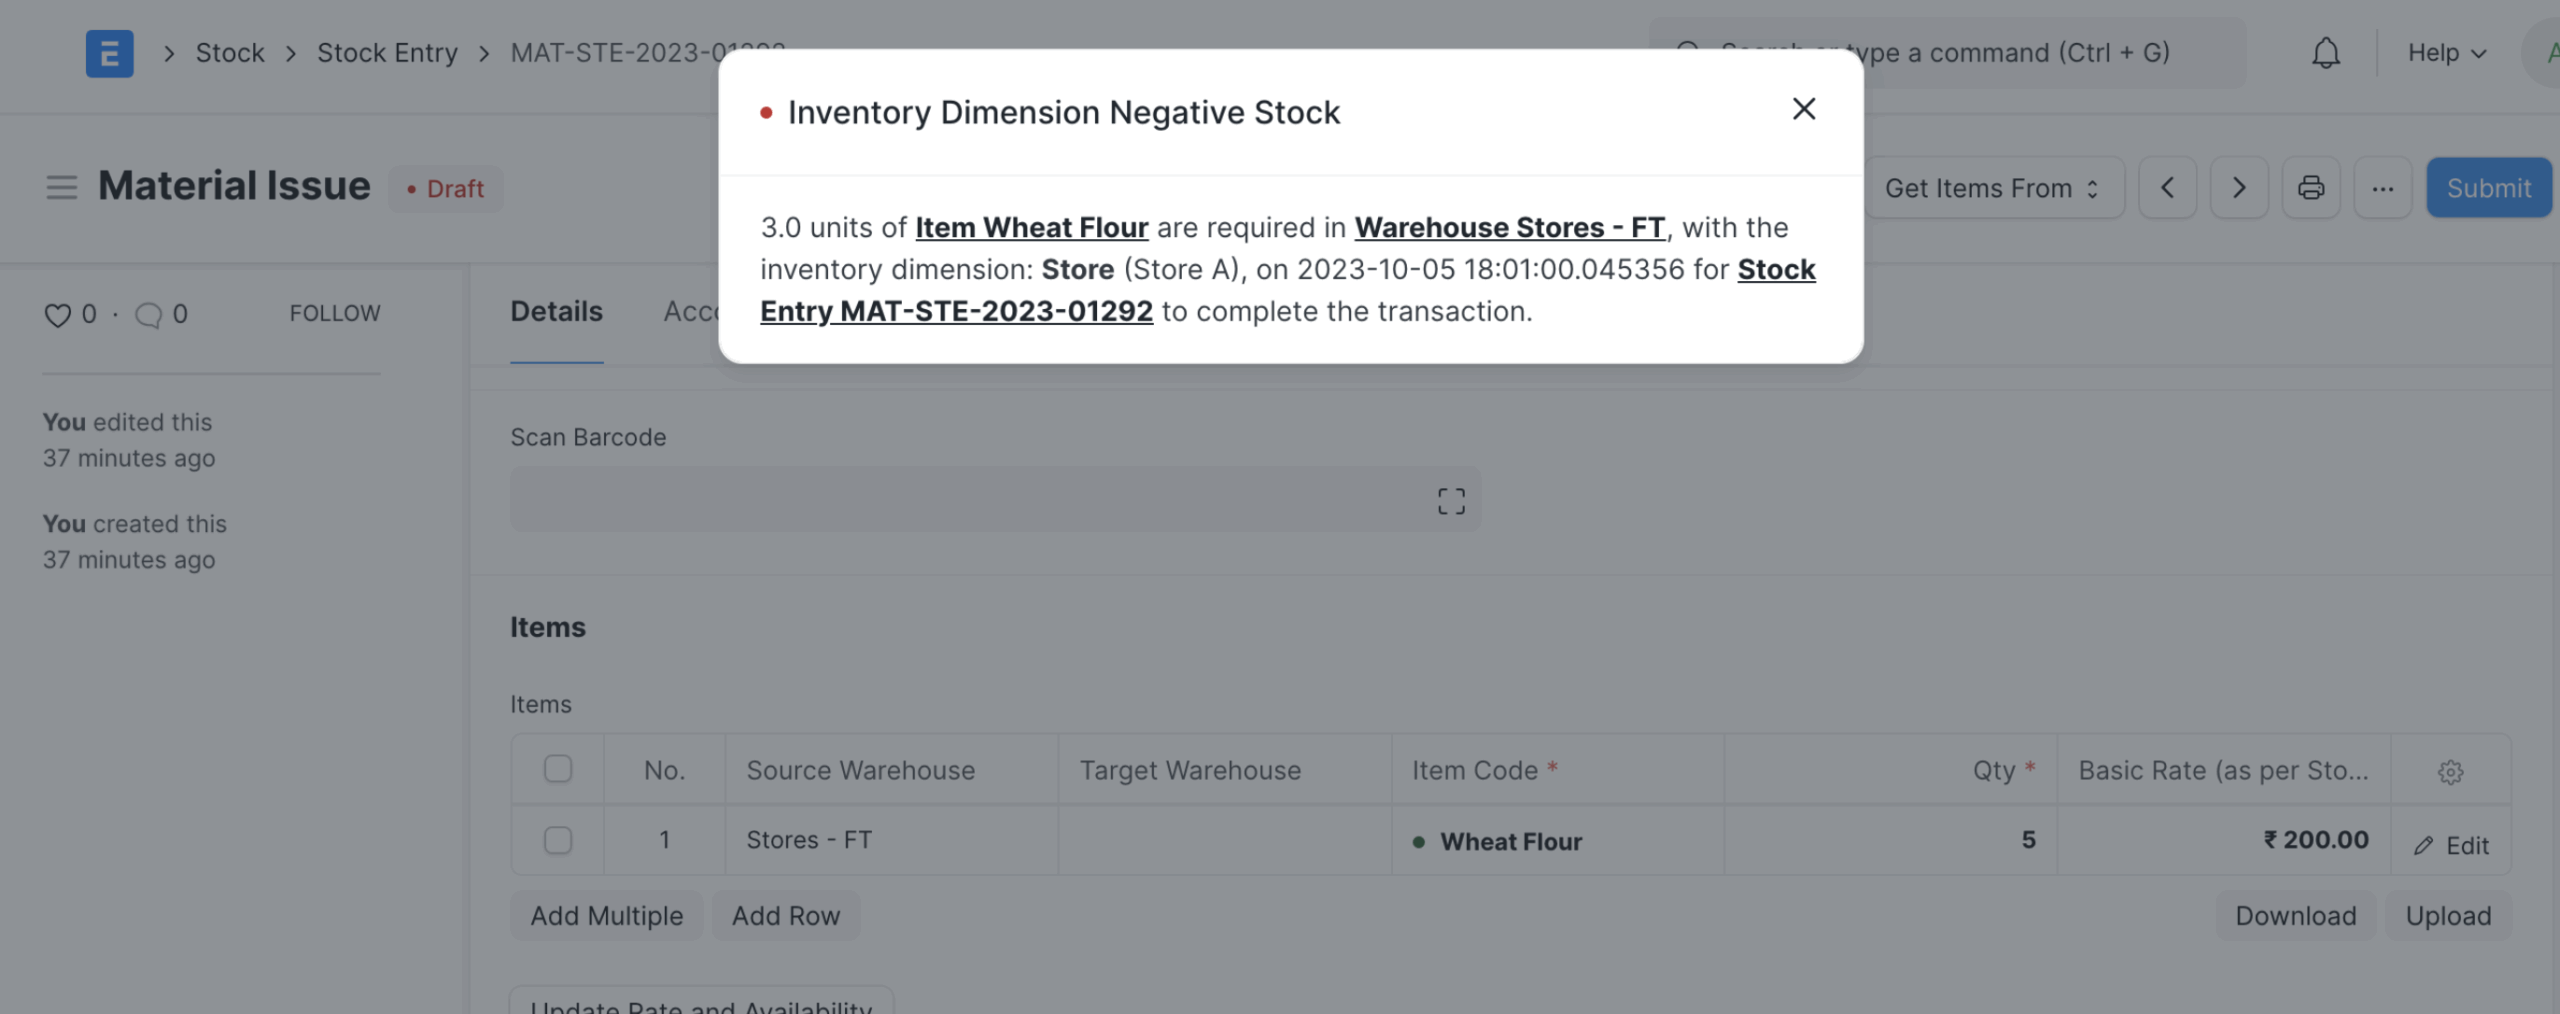
Task: Click the print icon button
Action: 2310,188
